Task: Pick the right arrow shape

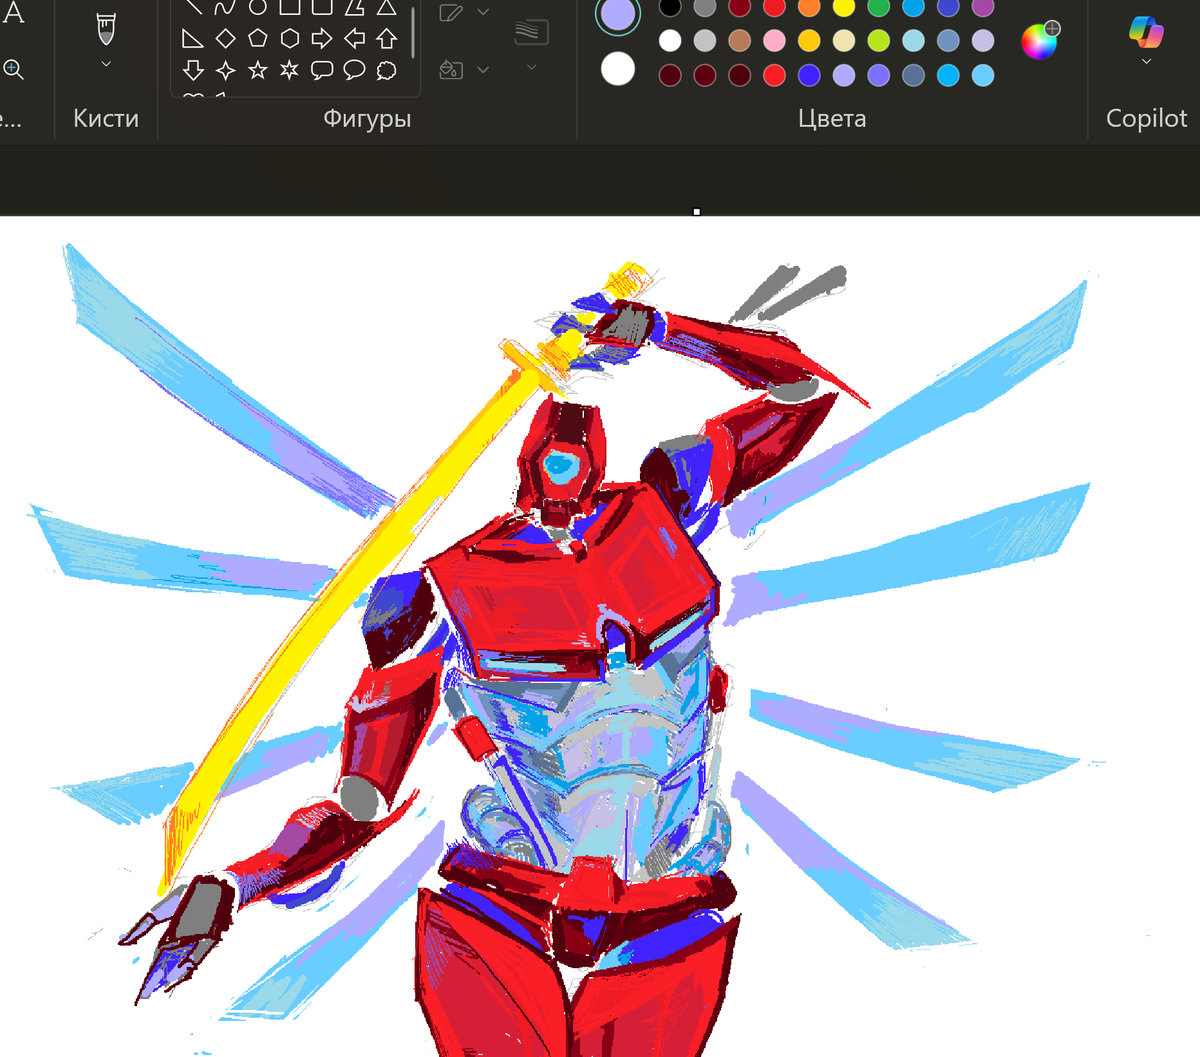Action: (x=321, y=38)
